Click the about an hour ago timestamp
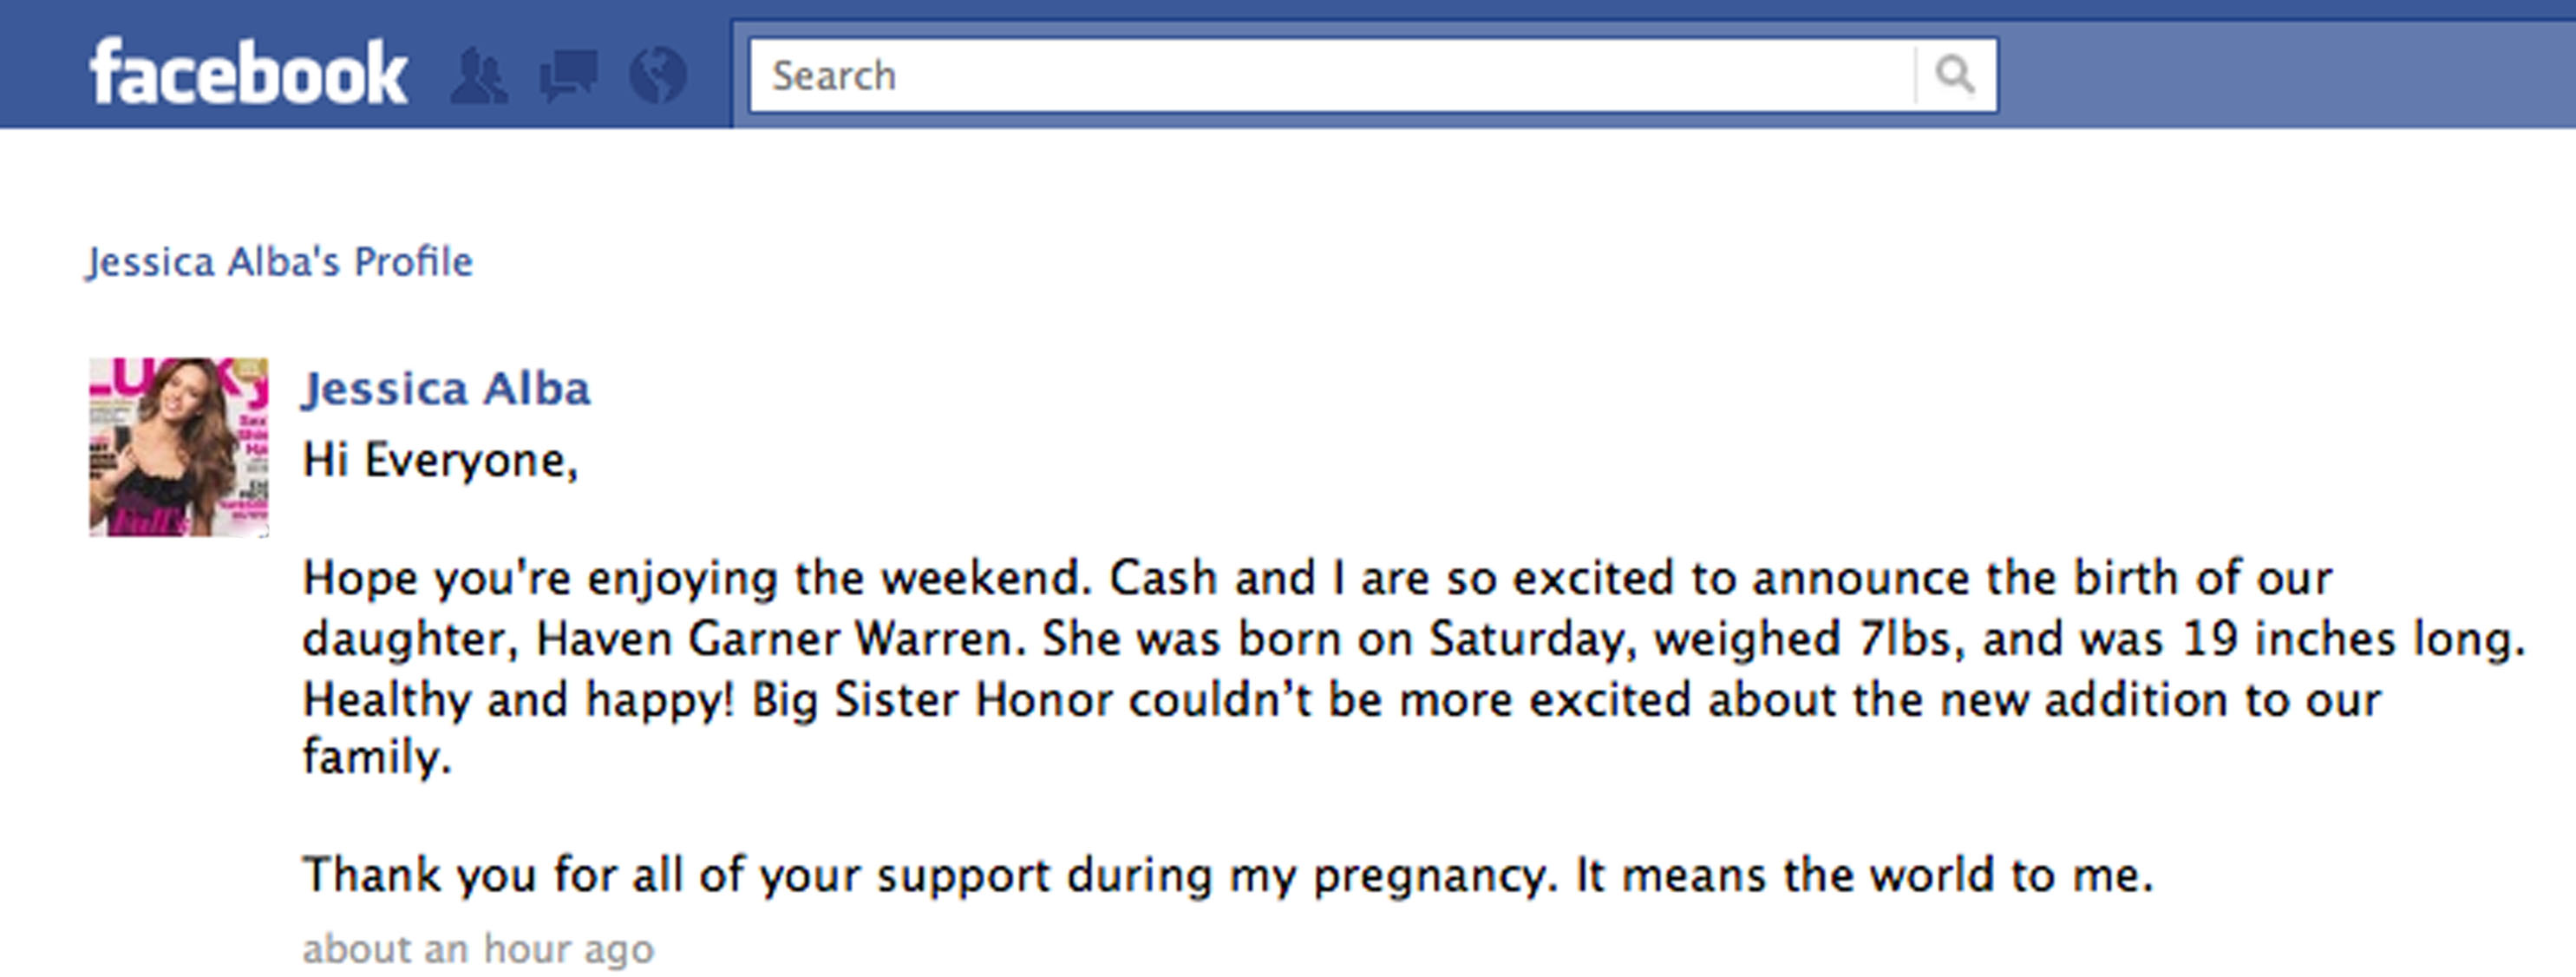 (478, 948)
